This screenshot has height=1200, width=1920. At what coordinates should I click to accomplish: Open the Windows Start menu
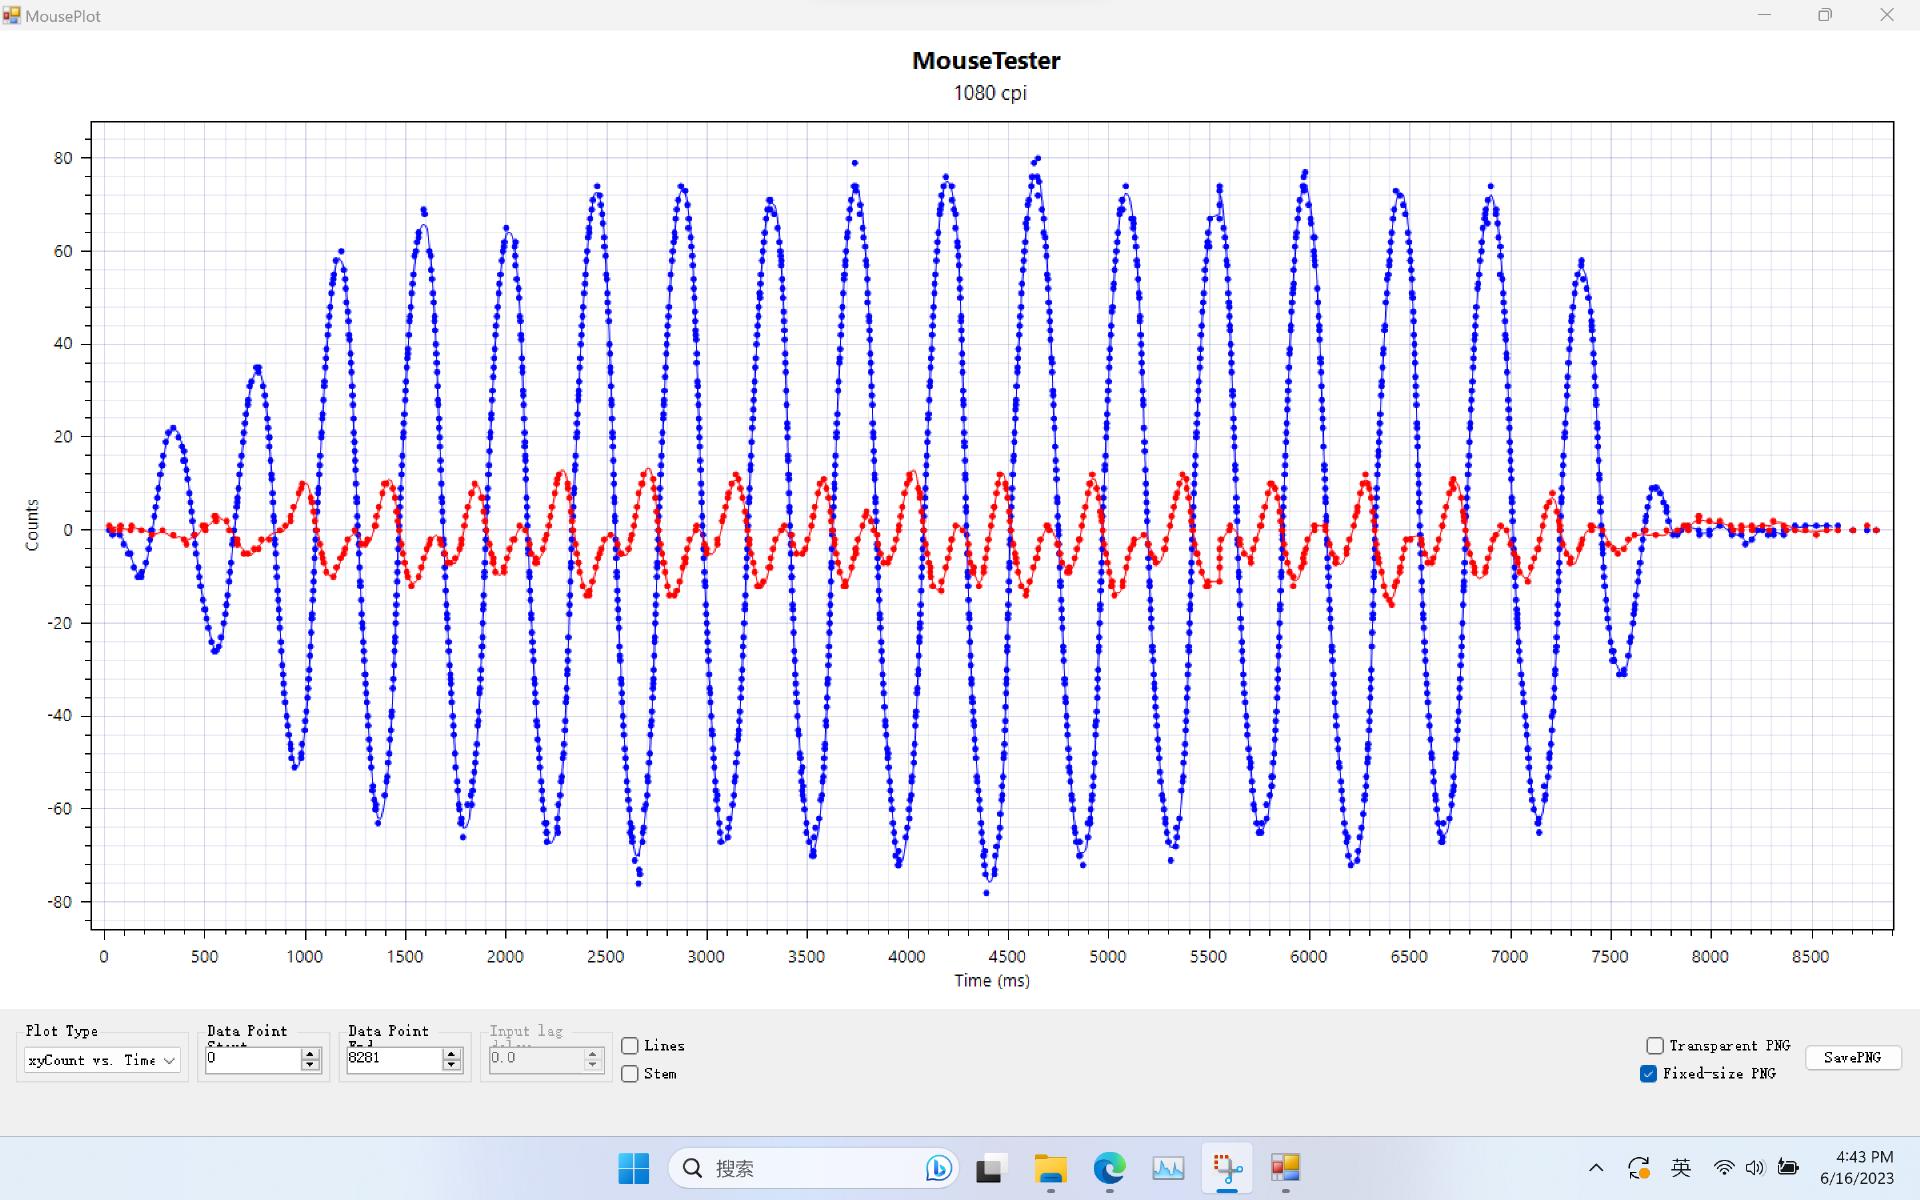coord(633,1168)
